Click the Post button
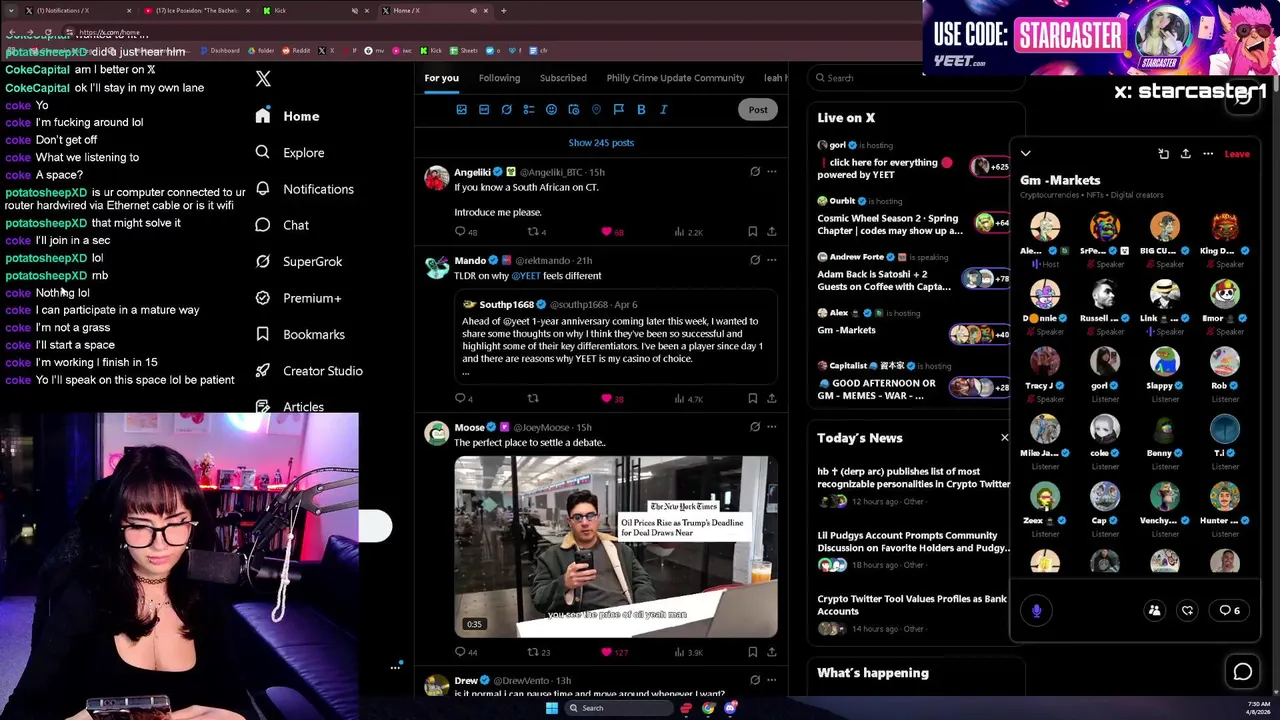Image resolution: width=1280 pixels, height=720 pixels. tap(758, 110)
